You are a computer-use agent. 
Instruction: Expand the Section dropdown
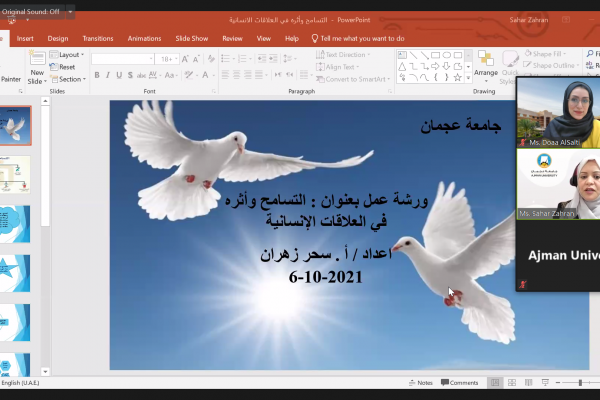70,79
